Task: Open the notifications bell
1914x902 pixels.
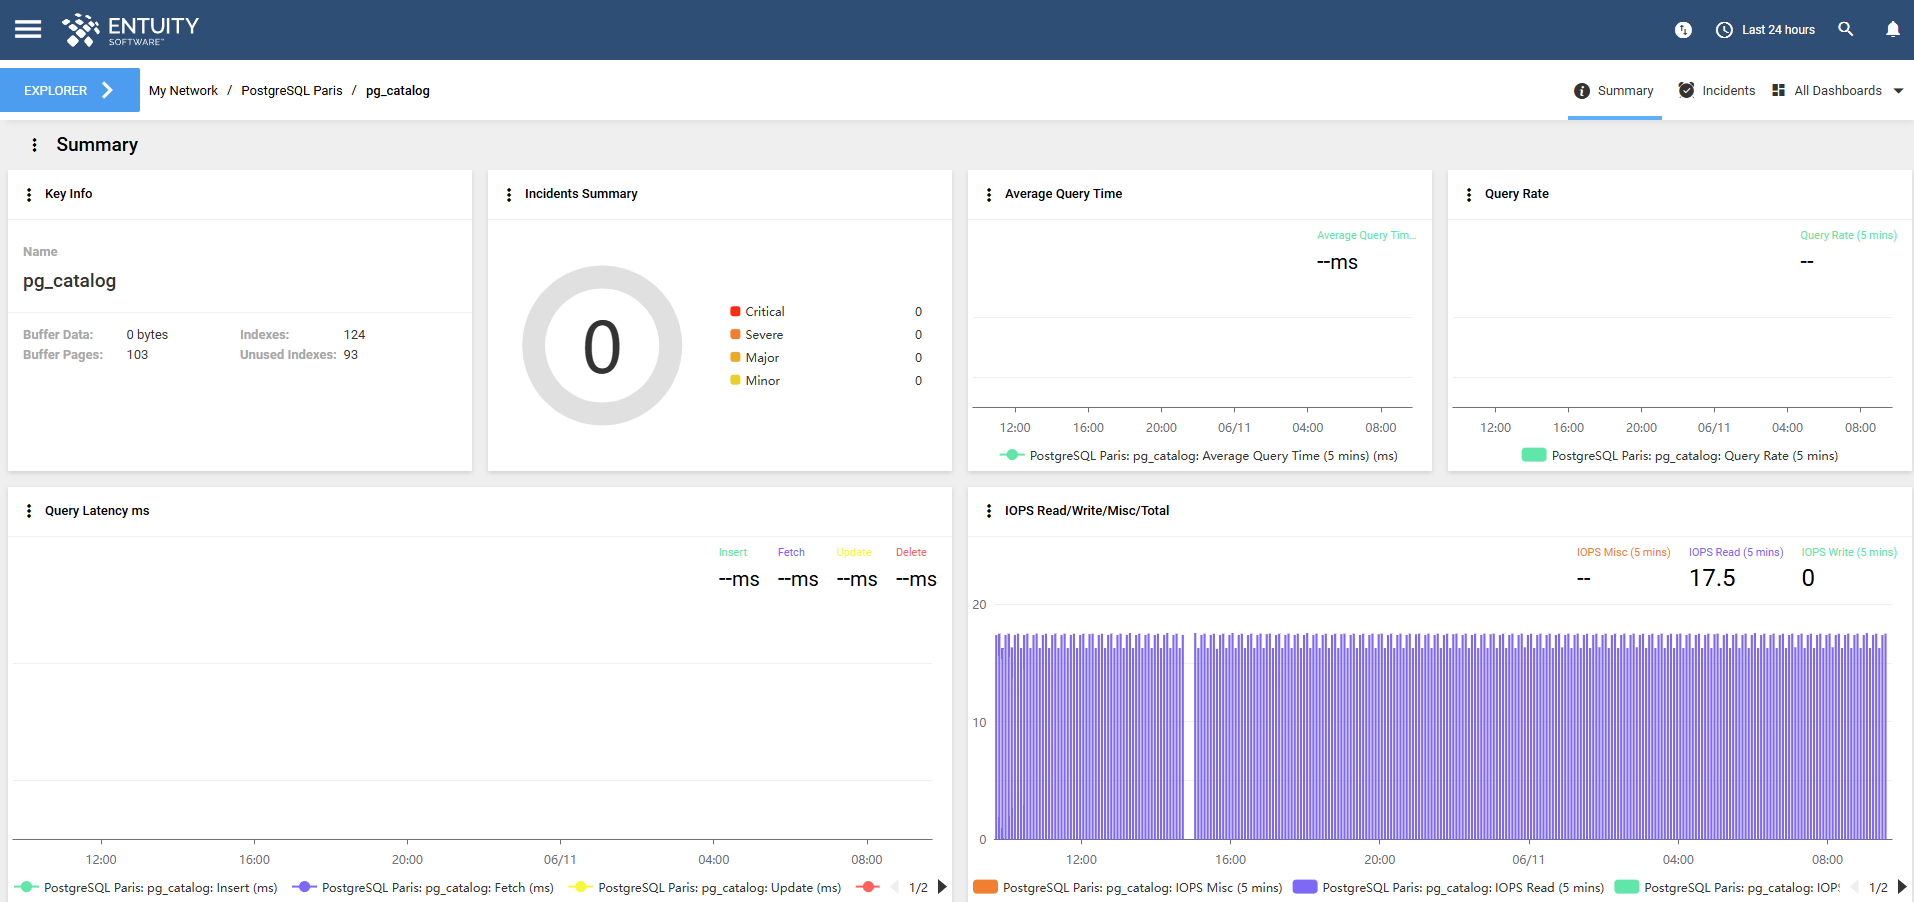Action: (x=1893, y=29)
